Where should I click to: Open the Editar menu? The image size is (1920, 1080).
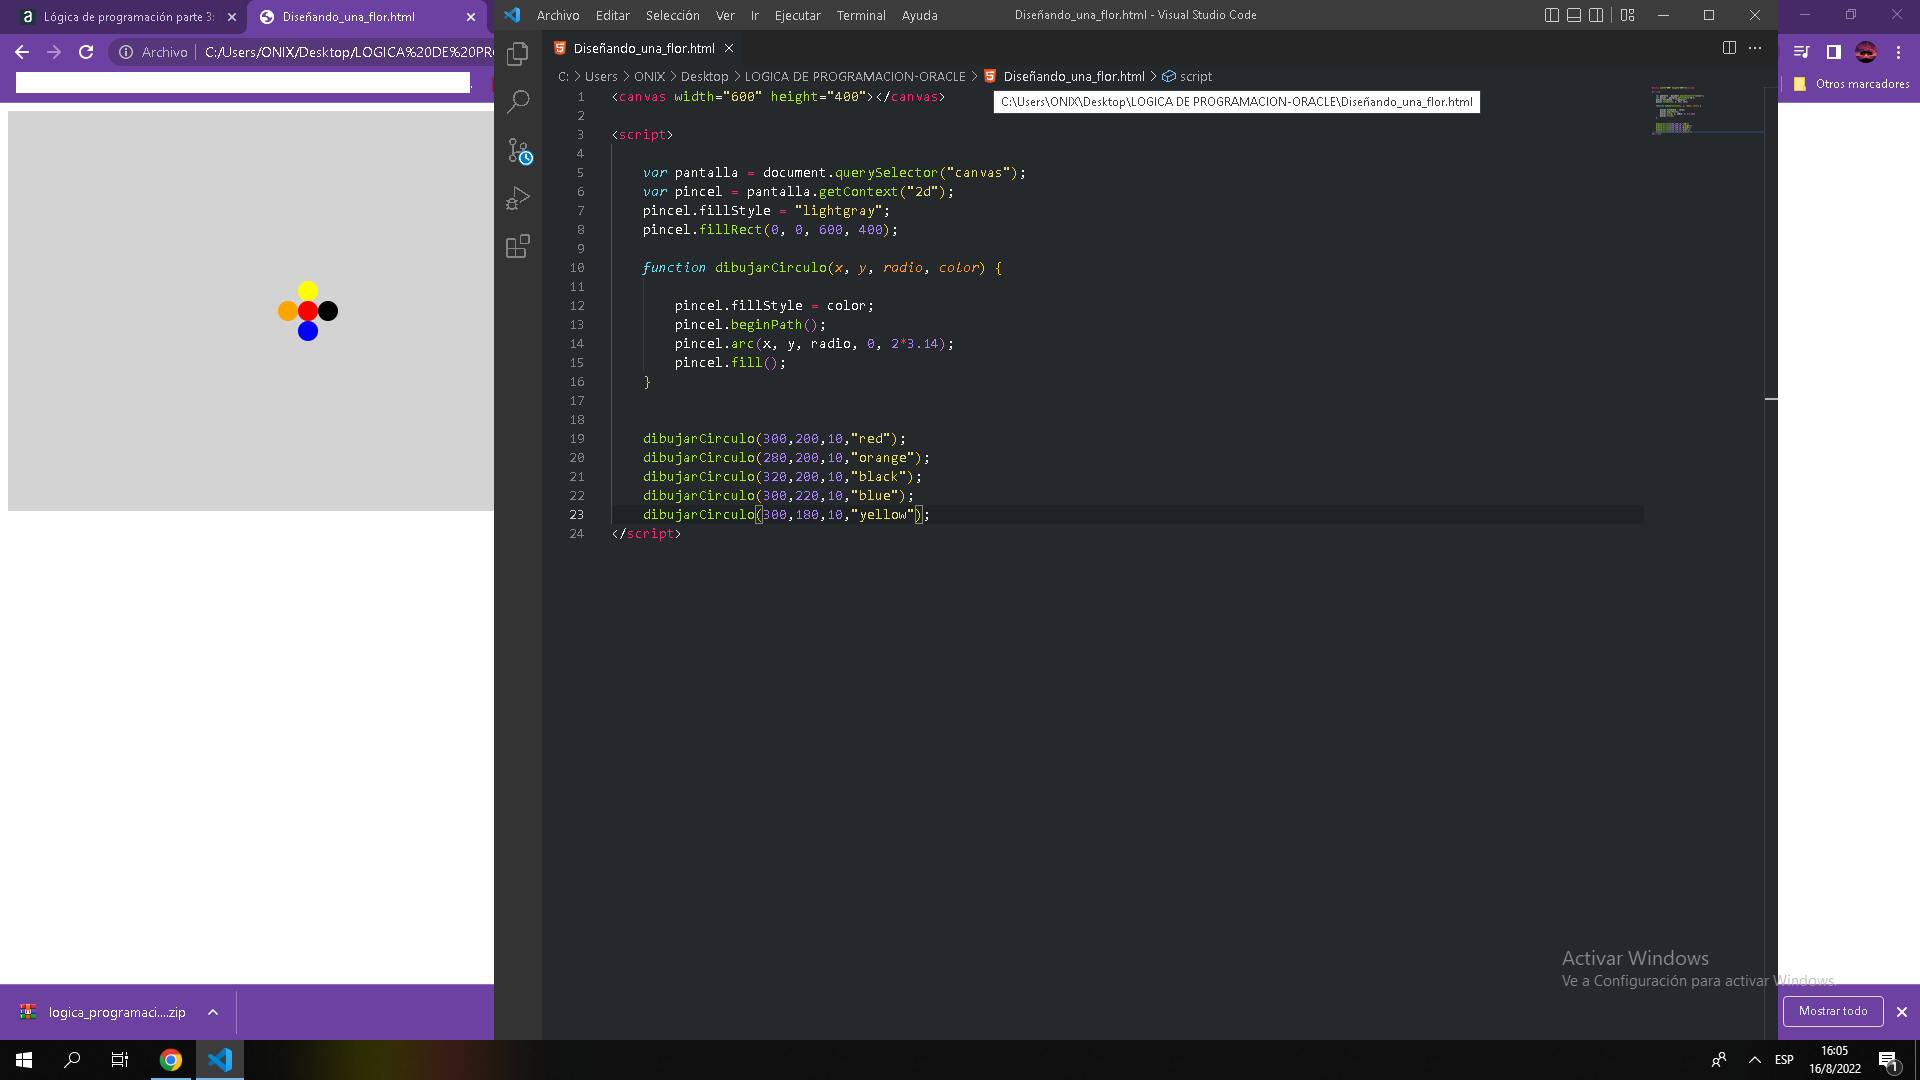coord(613,15)
